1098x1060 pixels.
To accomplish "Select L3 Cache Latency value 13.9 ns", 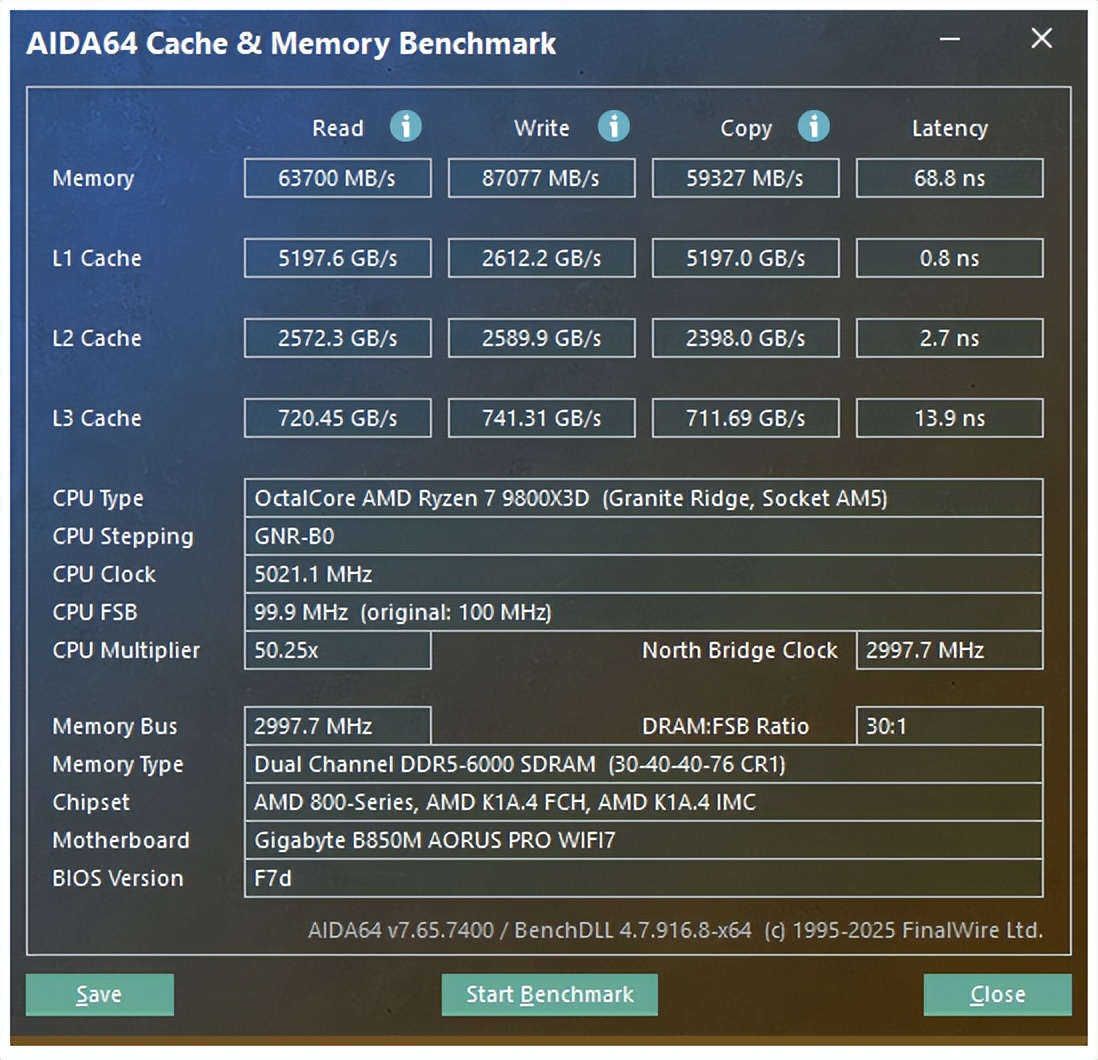I will [x=950, y=418].
